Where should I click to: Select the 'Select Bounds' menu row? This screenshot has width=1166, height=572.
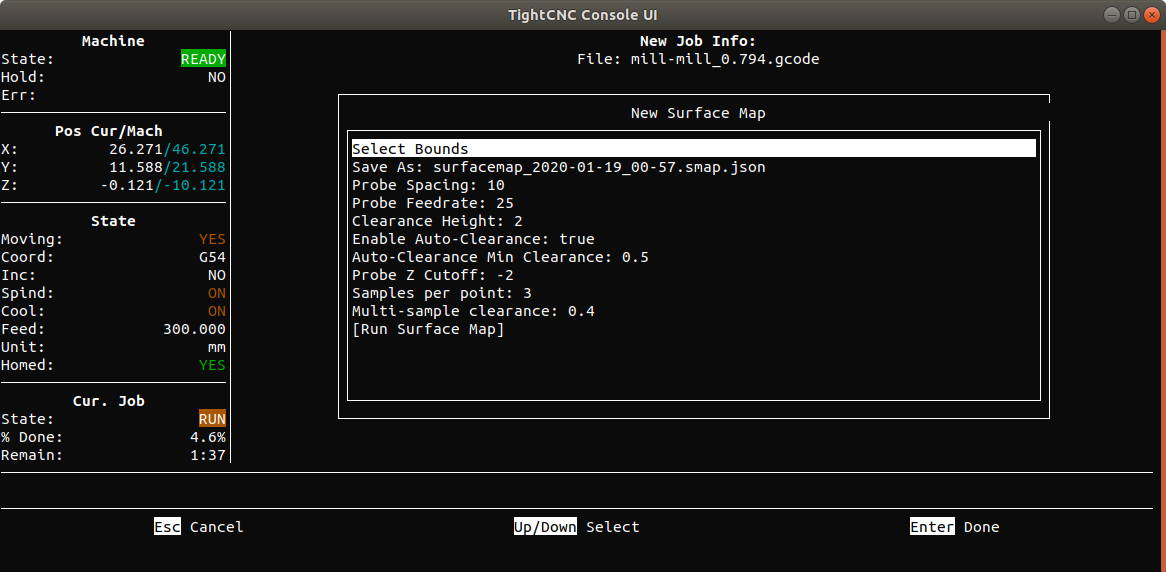[693, 149]
